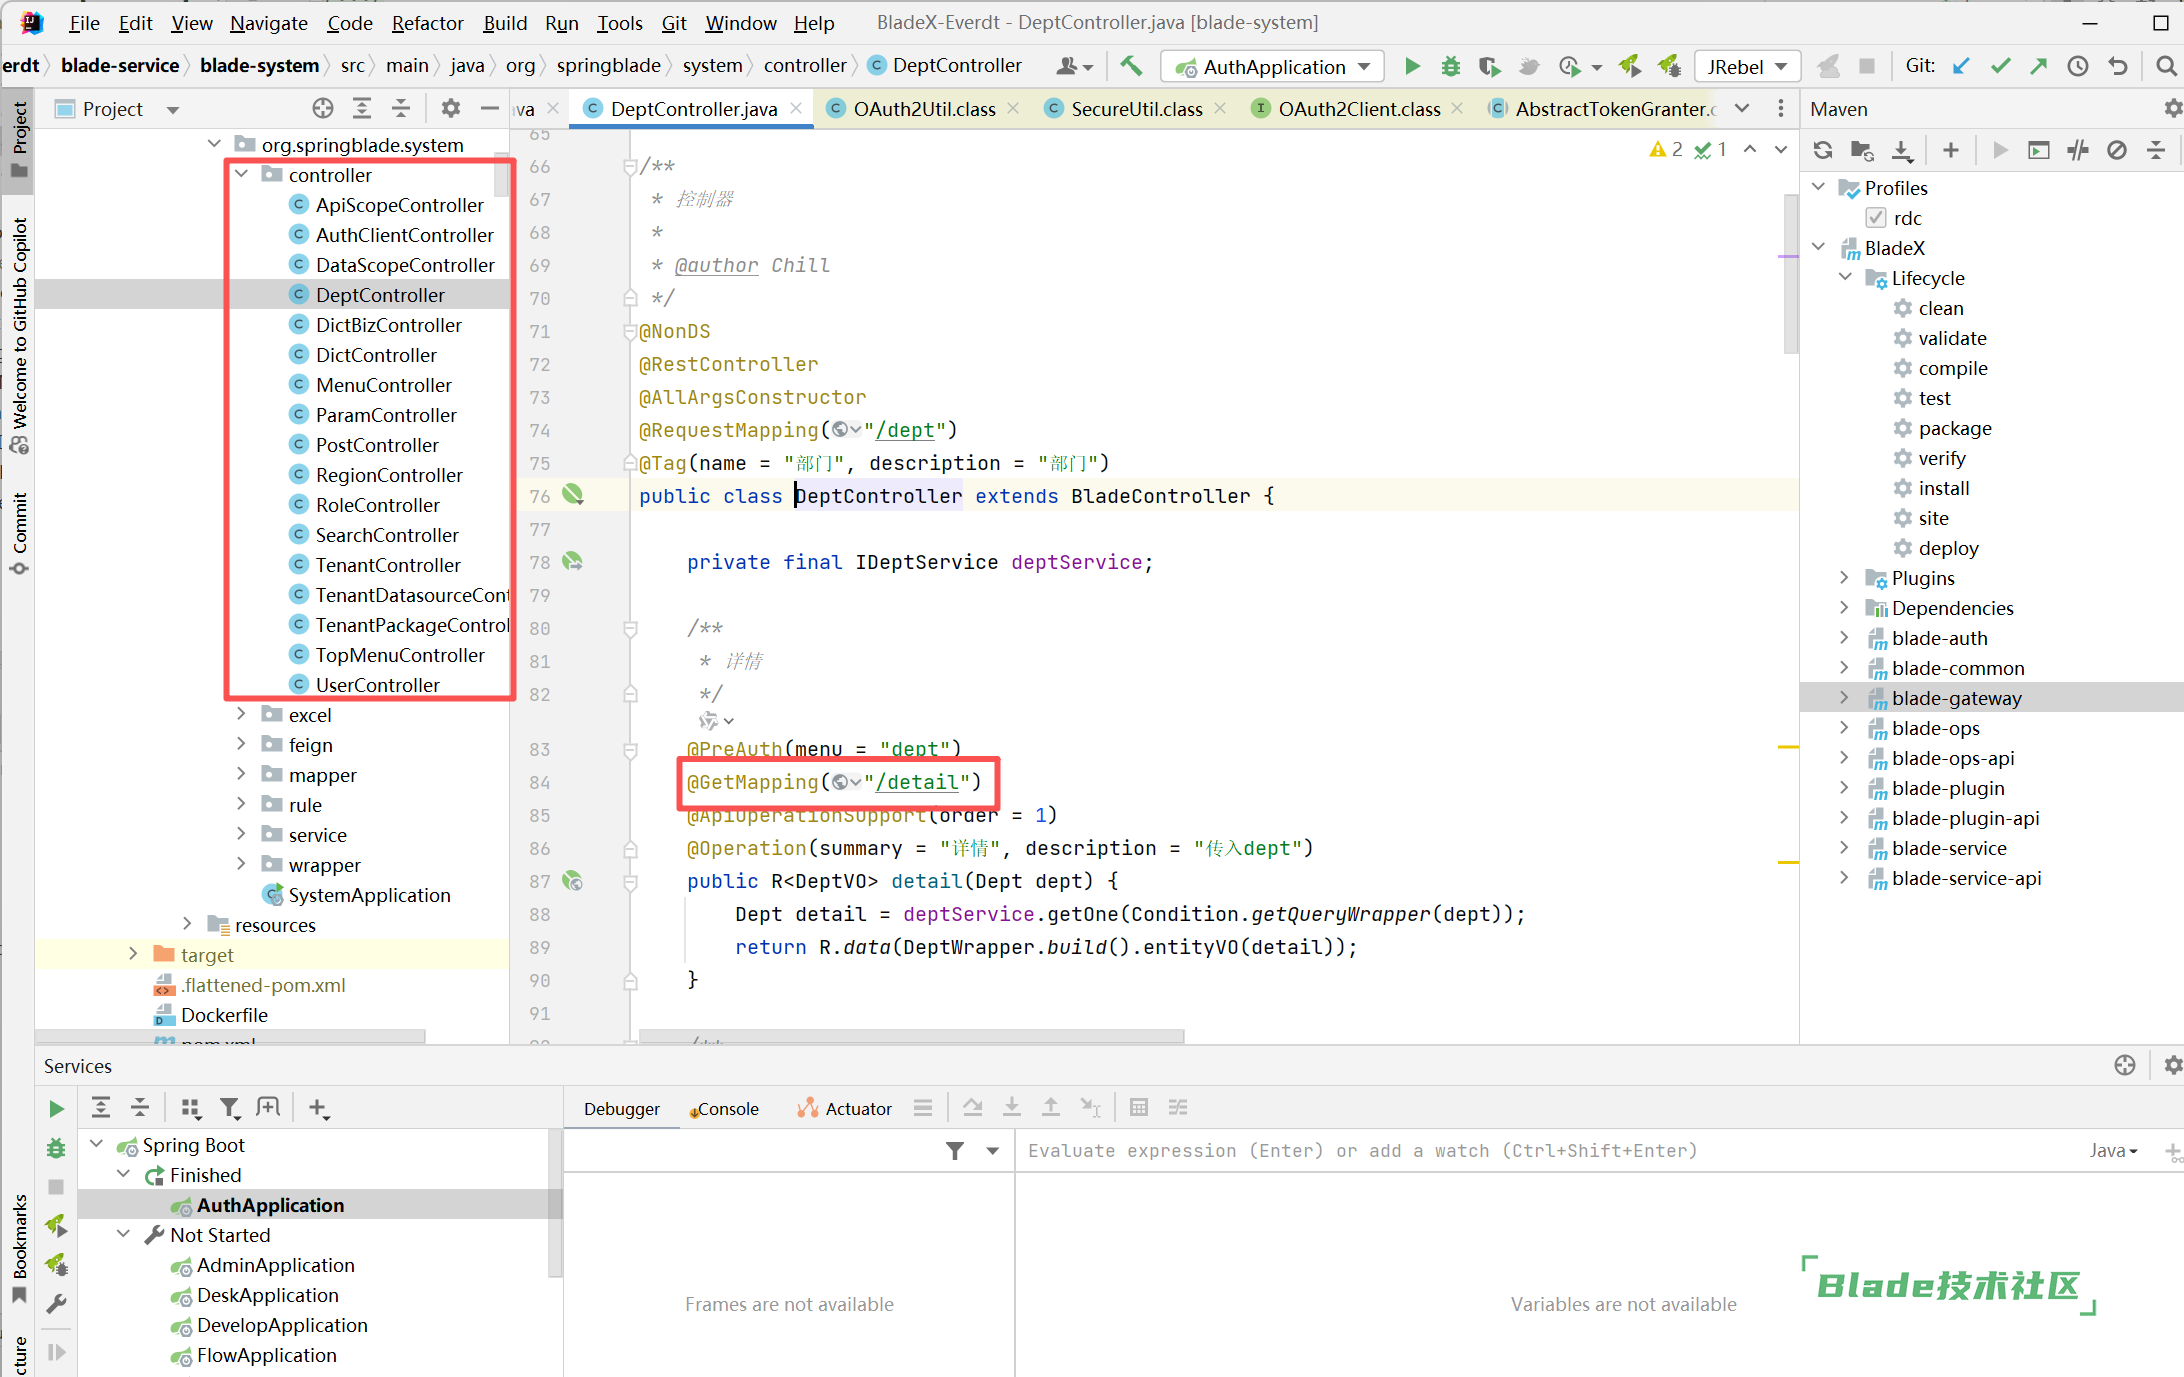The width and height of the screenshot is (2184, 1377).
Task: Commit changes with Git checkmark icon
Action: tap(2000, 66)
